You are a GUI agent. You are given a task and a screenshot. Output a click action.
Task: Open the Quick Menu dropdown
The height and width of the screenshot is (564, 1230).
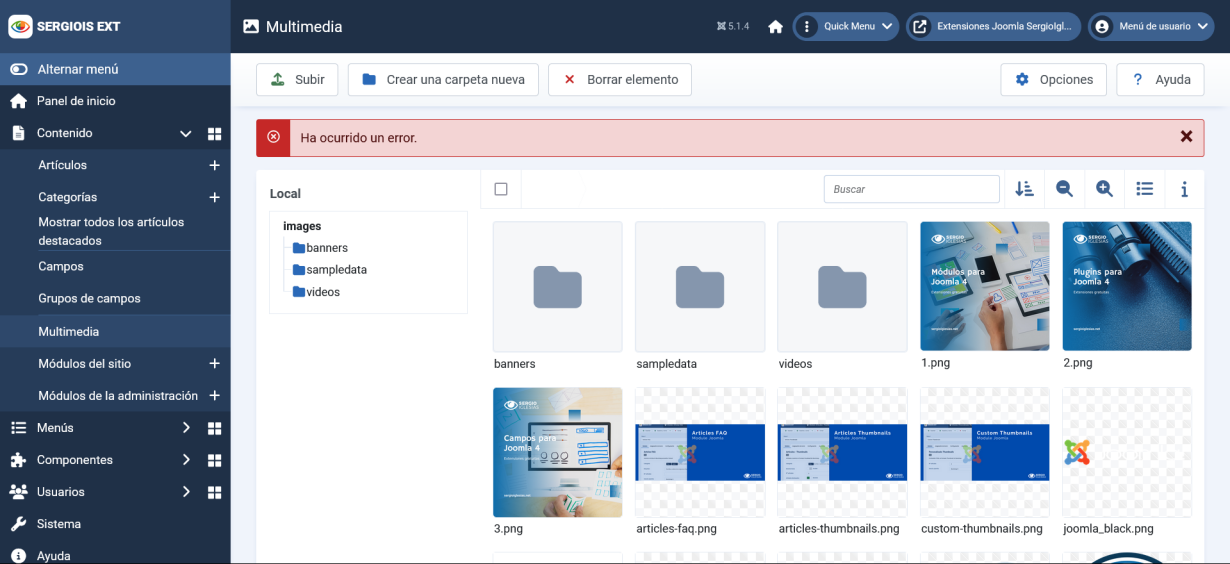click(846, 27)
